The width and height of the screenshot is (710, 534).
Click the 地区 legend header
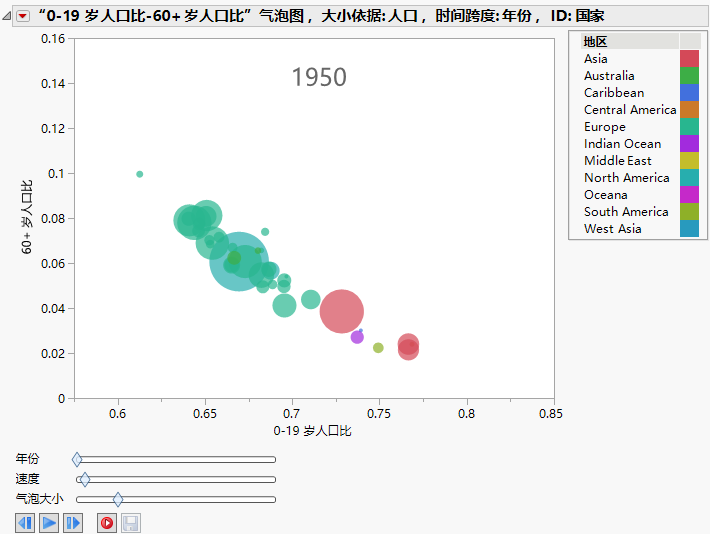pyautogui.click(x=595, y=42)
